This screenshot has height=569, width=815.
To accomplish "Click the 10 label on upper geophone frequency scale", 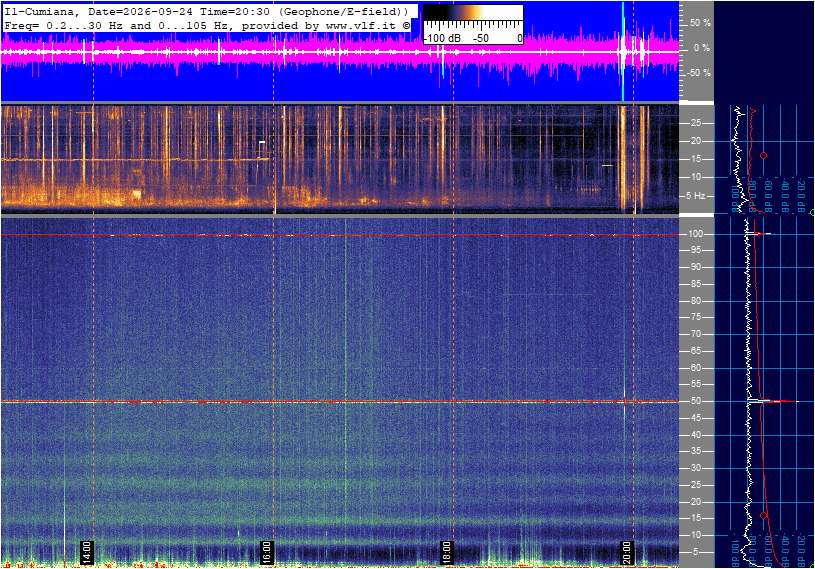I will [x=695, y=177].
